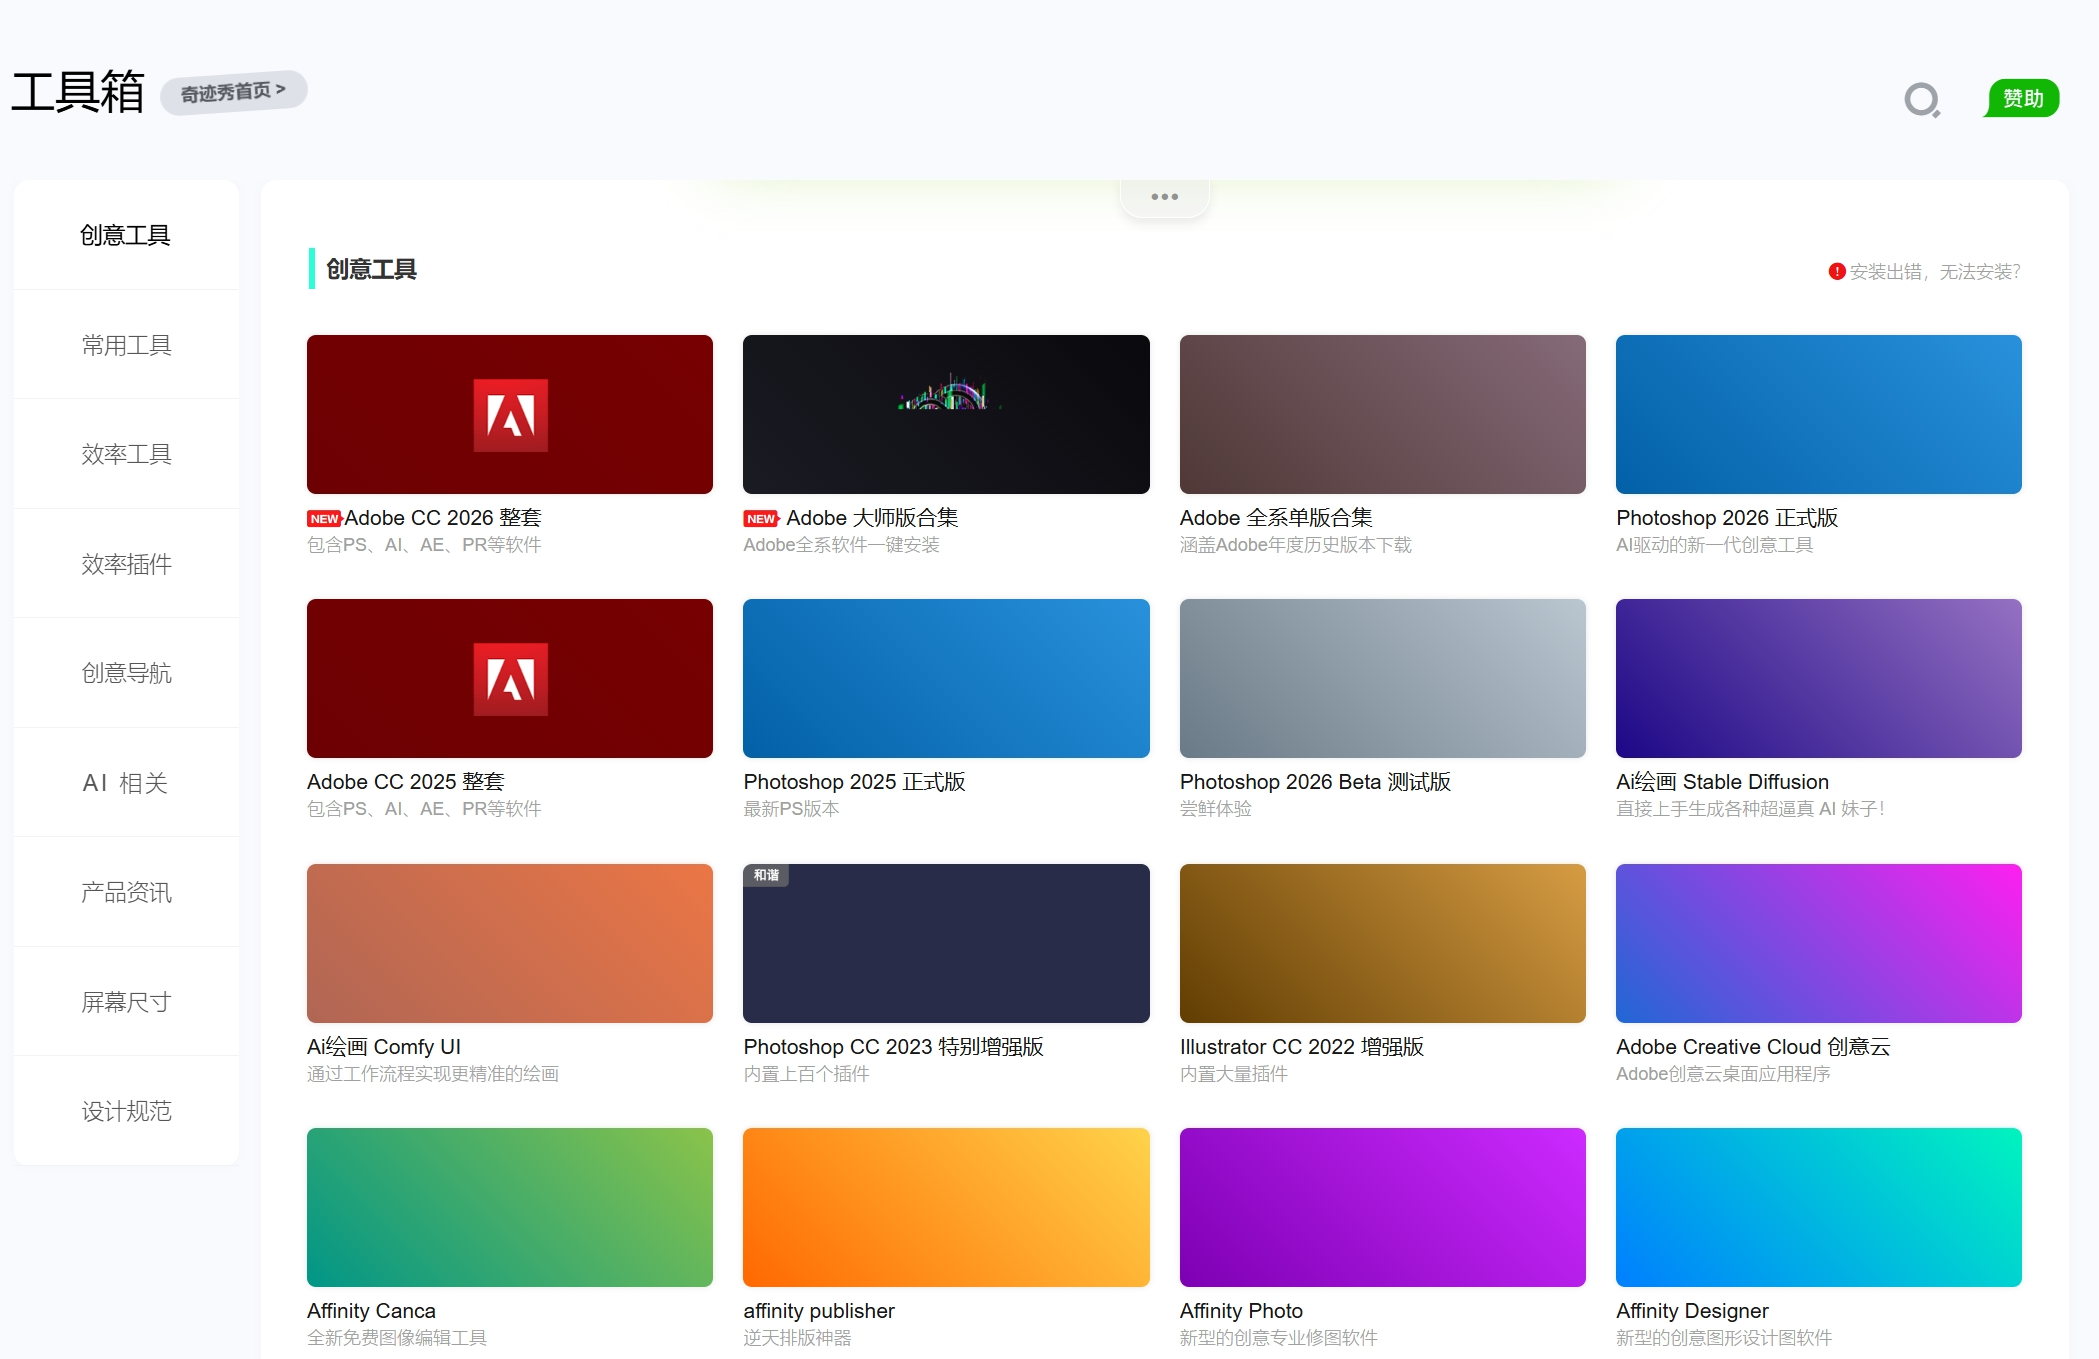Click the green 赞助 button
The height and width of the screenshot is (1359, 2099).
coord(2023,98)
